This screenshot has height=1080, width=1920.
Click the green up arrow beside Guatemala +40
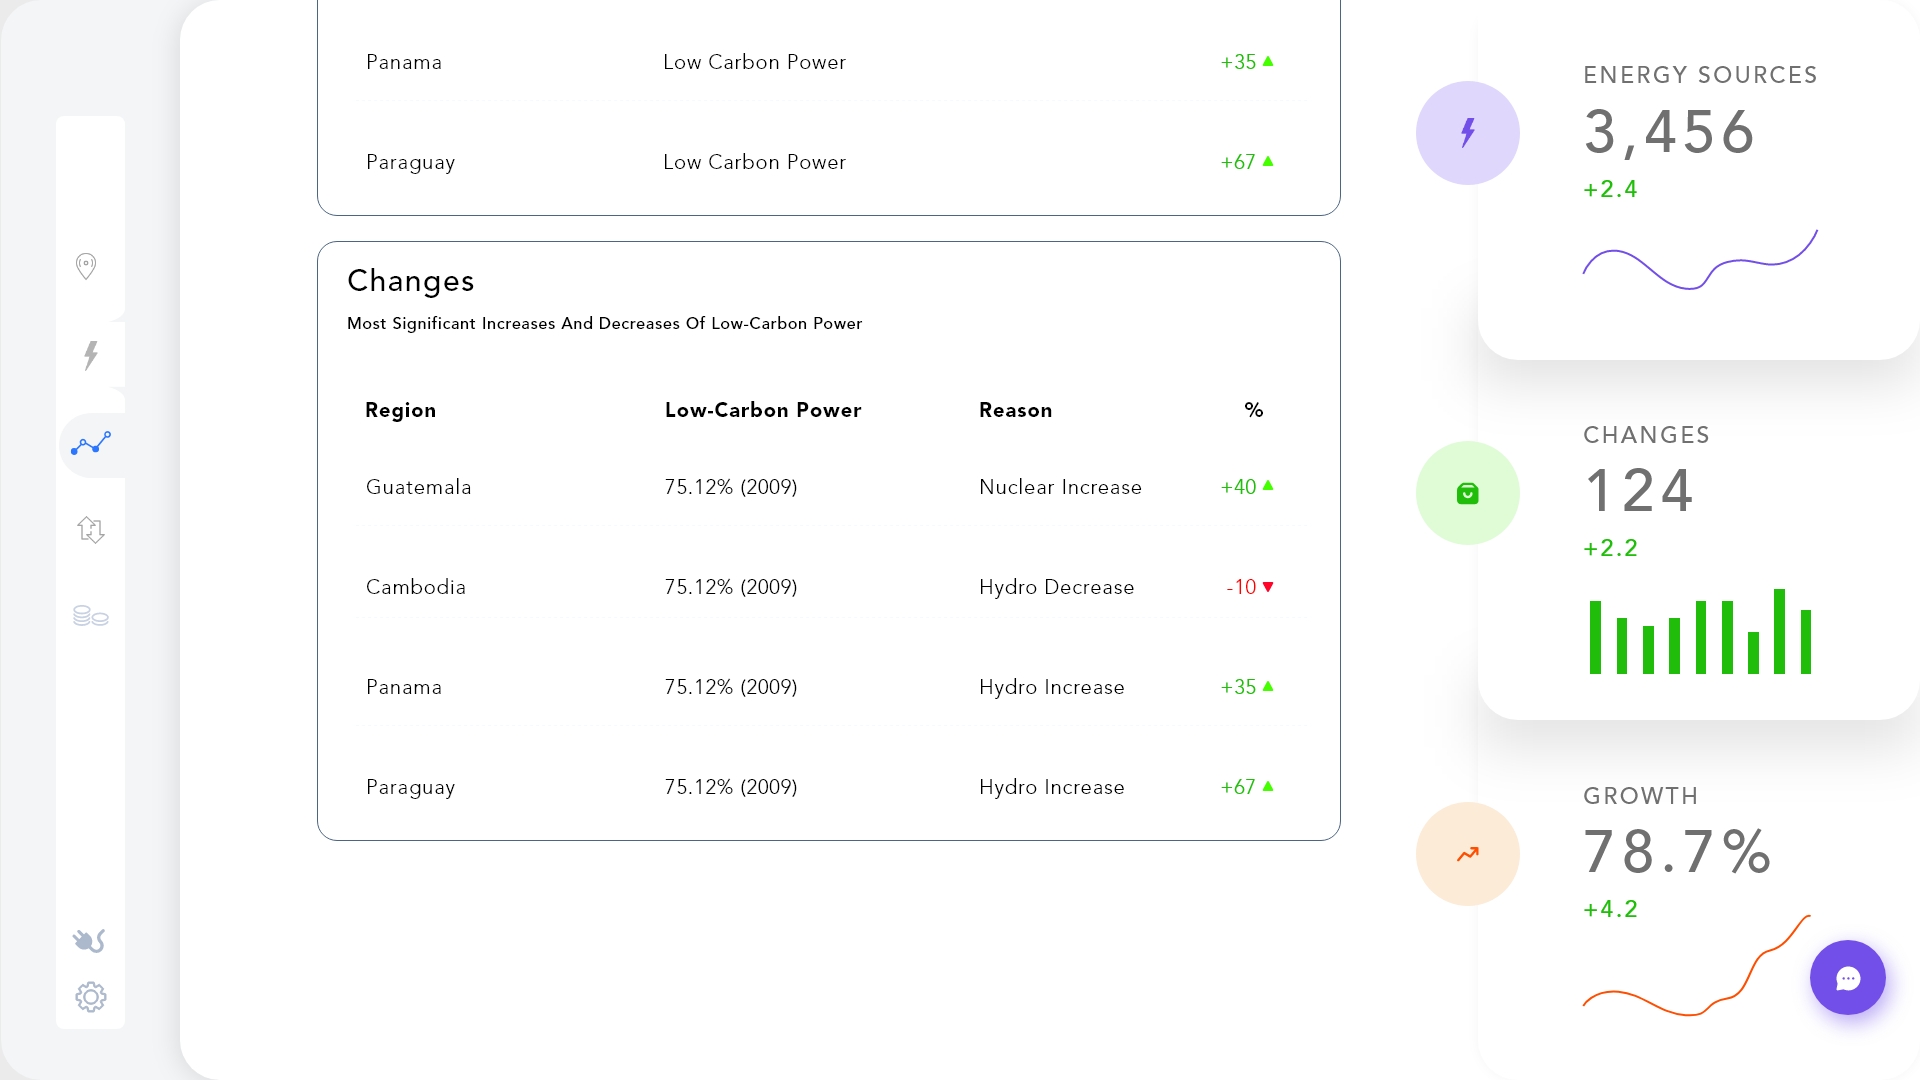click(x=1268, y=486)
